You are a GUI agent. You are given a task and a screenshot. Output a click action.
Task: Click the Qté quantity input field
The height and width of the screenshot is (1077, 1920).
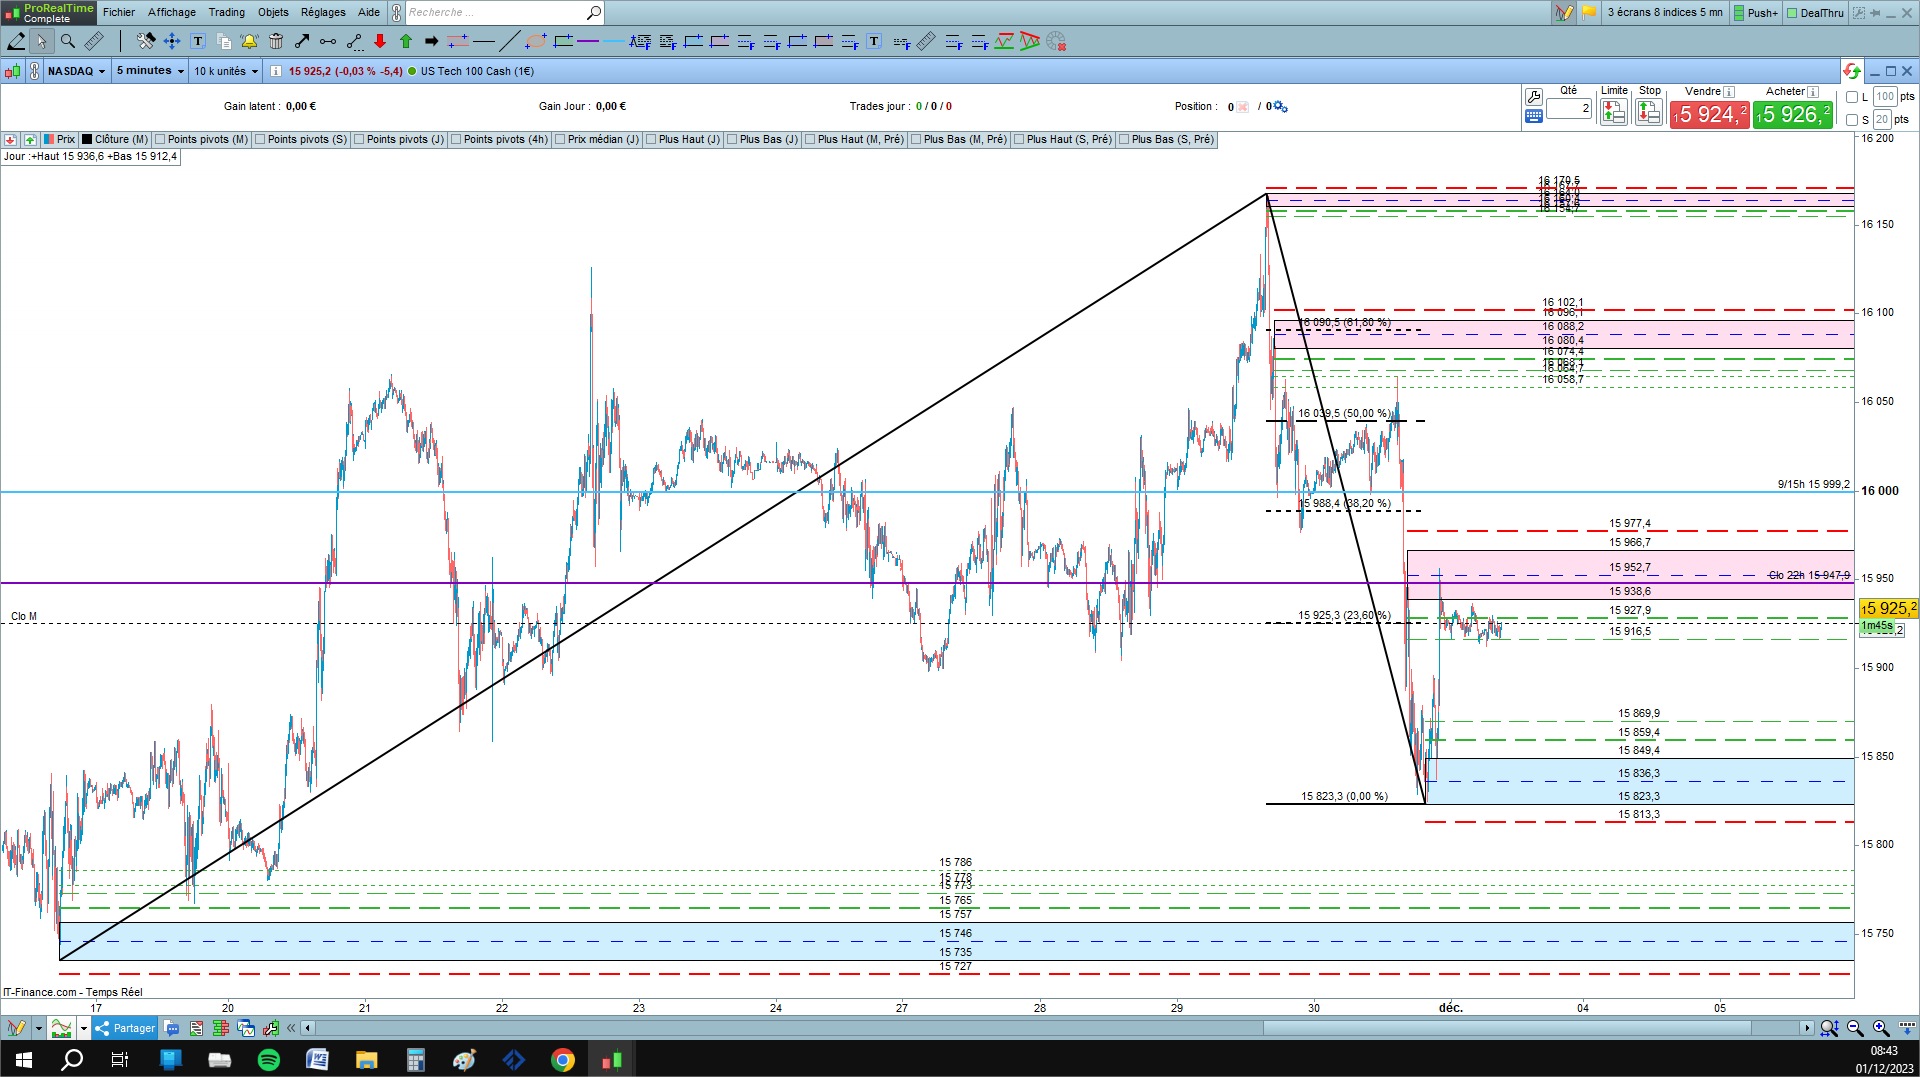pos(1569,108)
